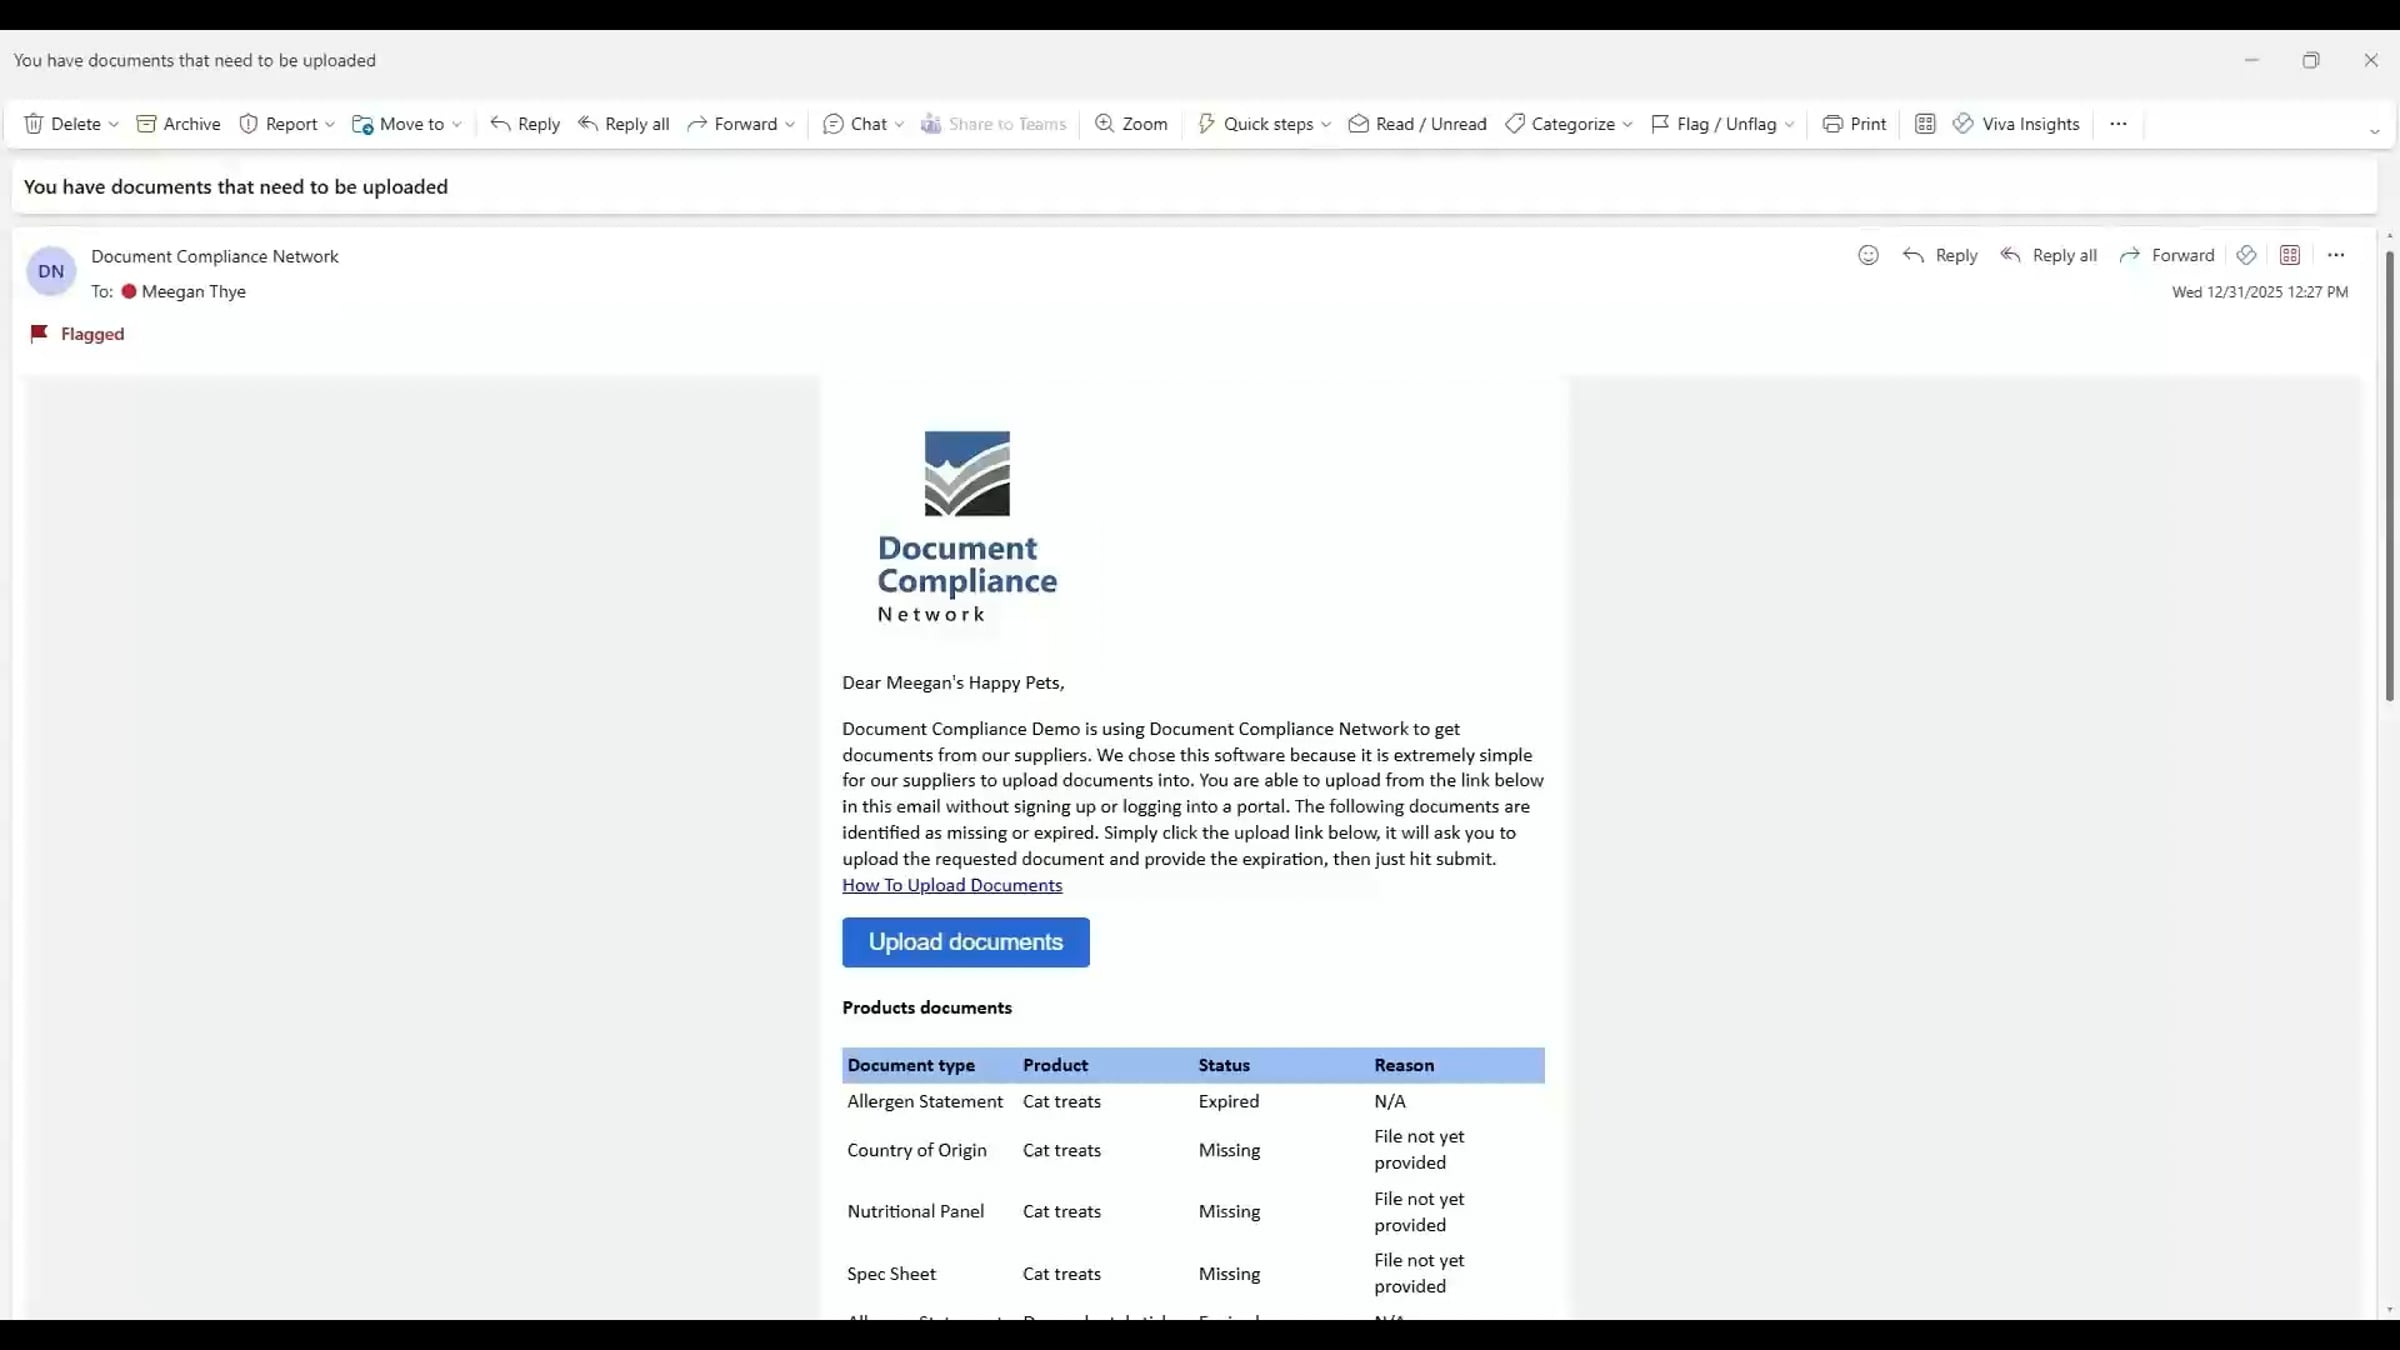2400x1350 pixels.
Task: Expand the Categorize dropdown arrow
Action: pyautogui.click(x=1627, y=124)
